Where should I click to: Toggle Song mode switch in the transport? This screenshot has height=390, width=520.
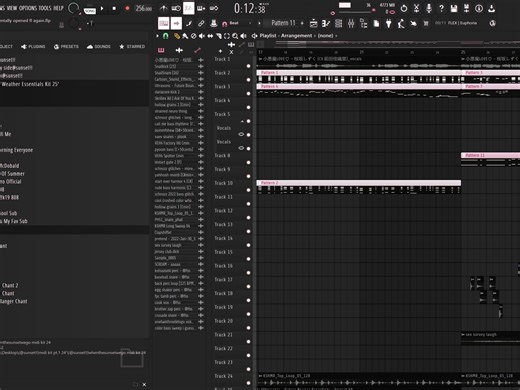pyautogui.click(x=89, y=10)
